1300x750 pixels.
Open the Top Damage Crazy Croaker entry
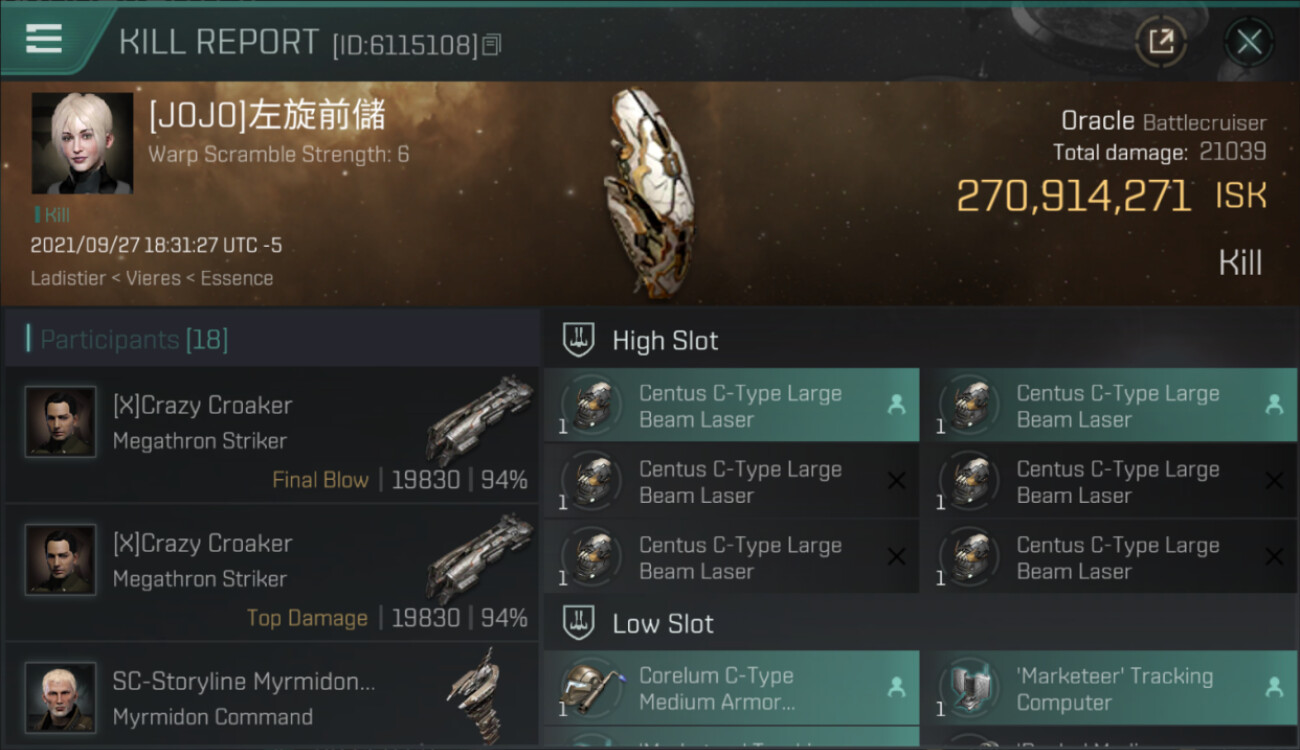pyautogui.click(x=272, y=574)
